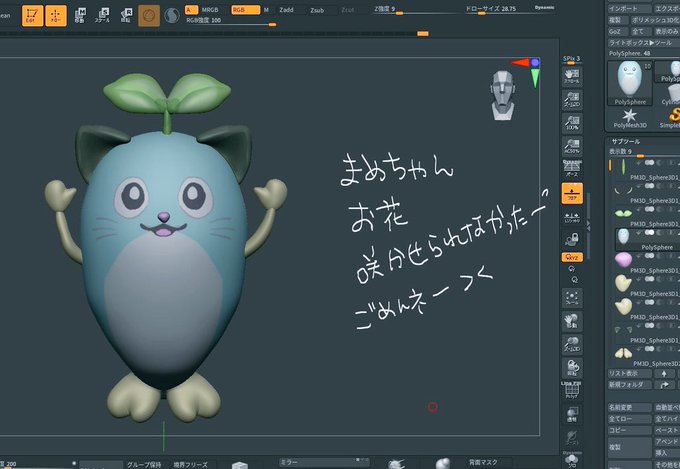Click the AC50% half-size antialias icon
The width and height of the screenshot is (680, 469).
pyautogui.click(x=572, y=147)
